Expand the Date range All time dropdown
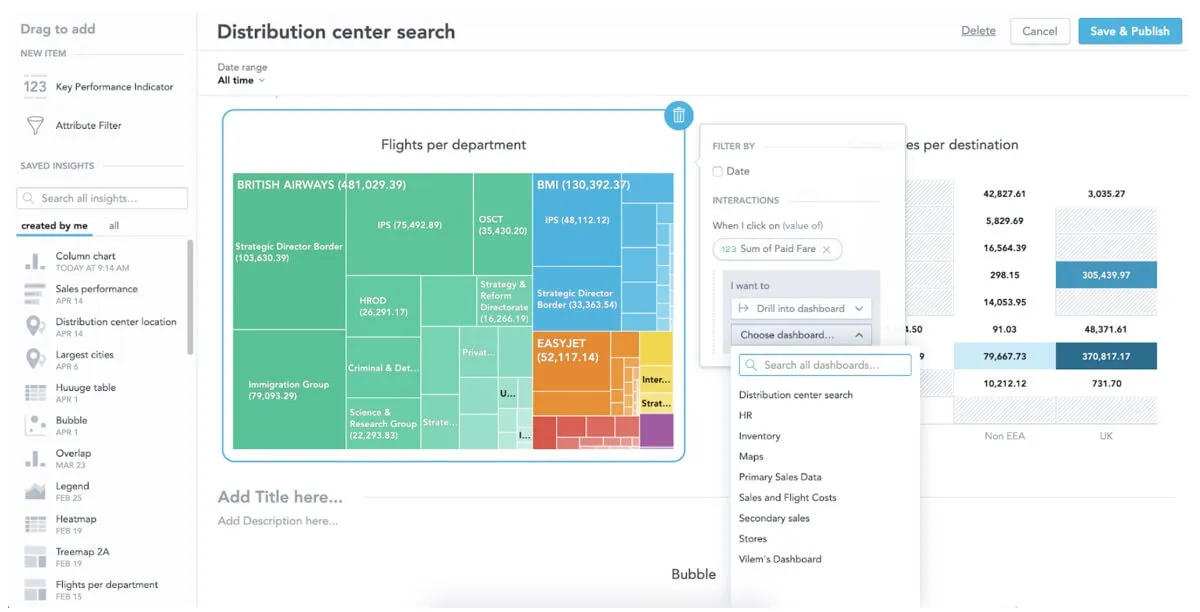 (x=242, y=80)
